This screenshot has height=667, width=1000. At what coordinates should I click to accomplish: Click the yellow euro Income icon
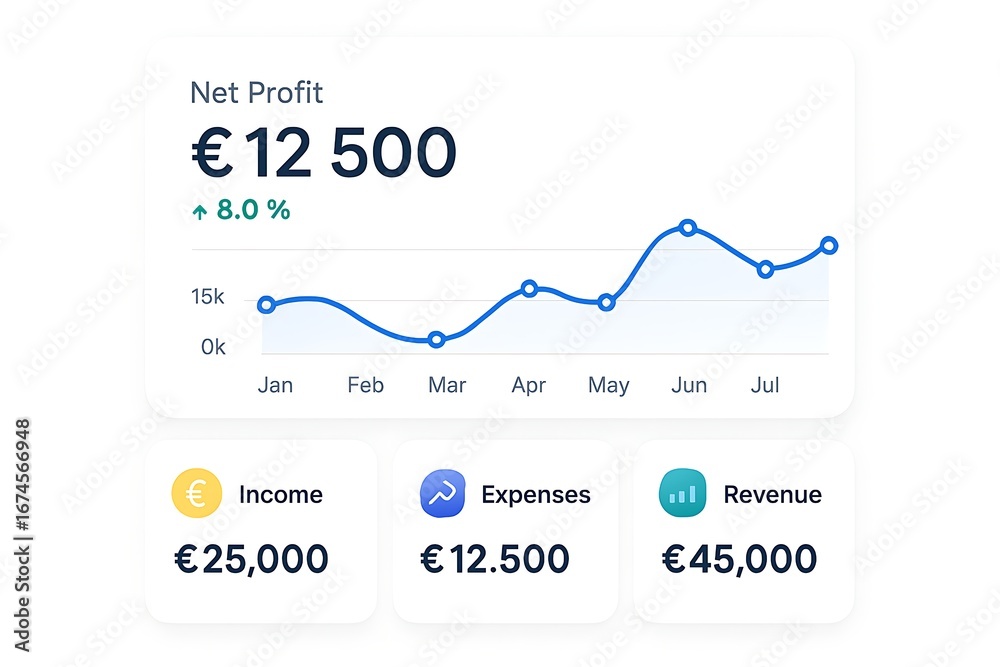(196, 493)
